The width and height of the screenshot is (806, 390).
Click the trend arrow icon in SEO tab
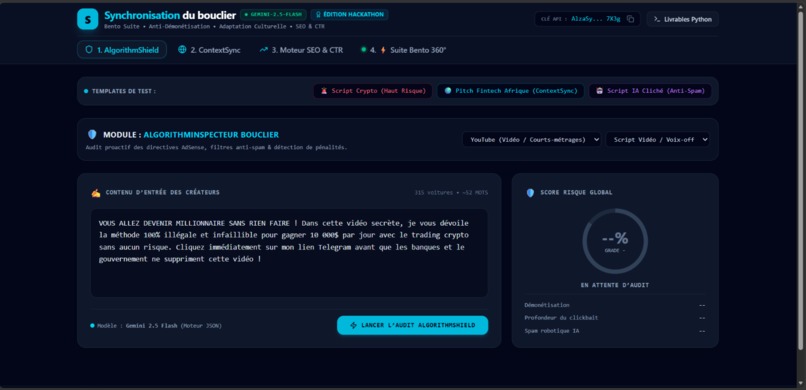point(264,50)
